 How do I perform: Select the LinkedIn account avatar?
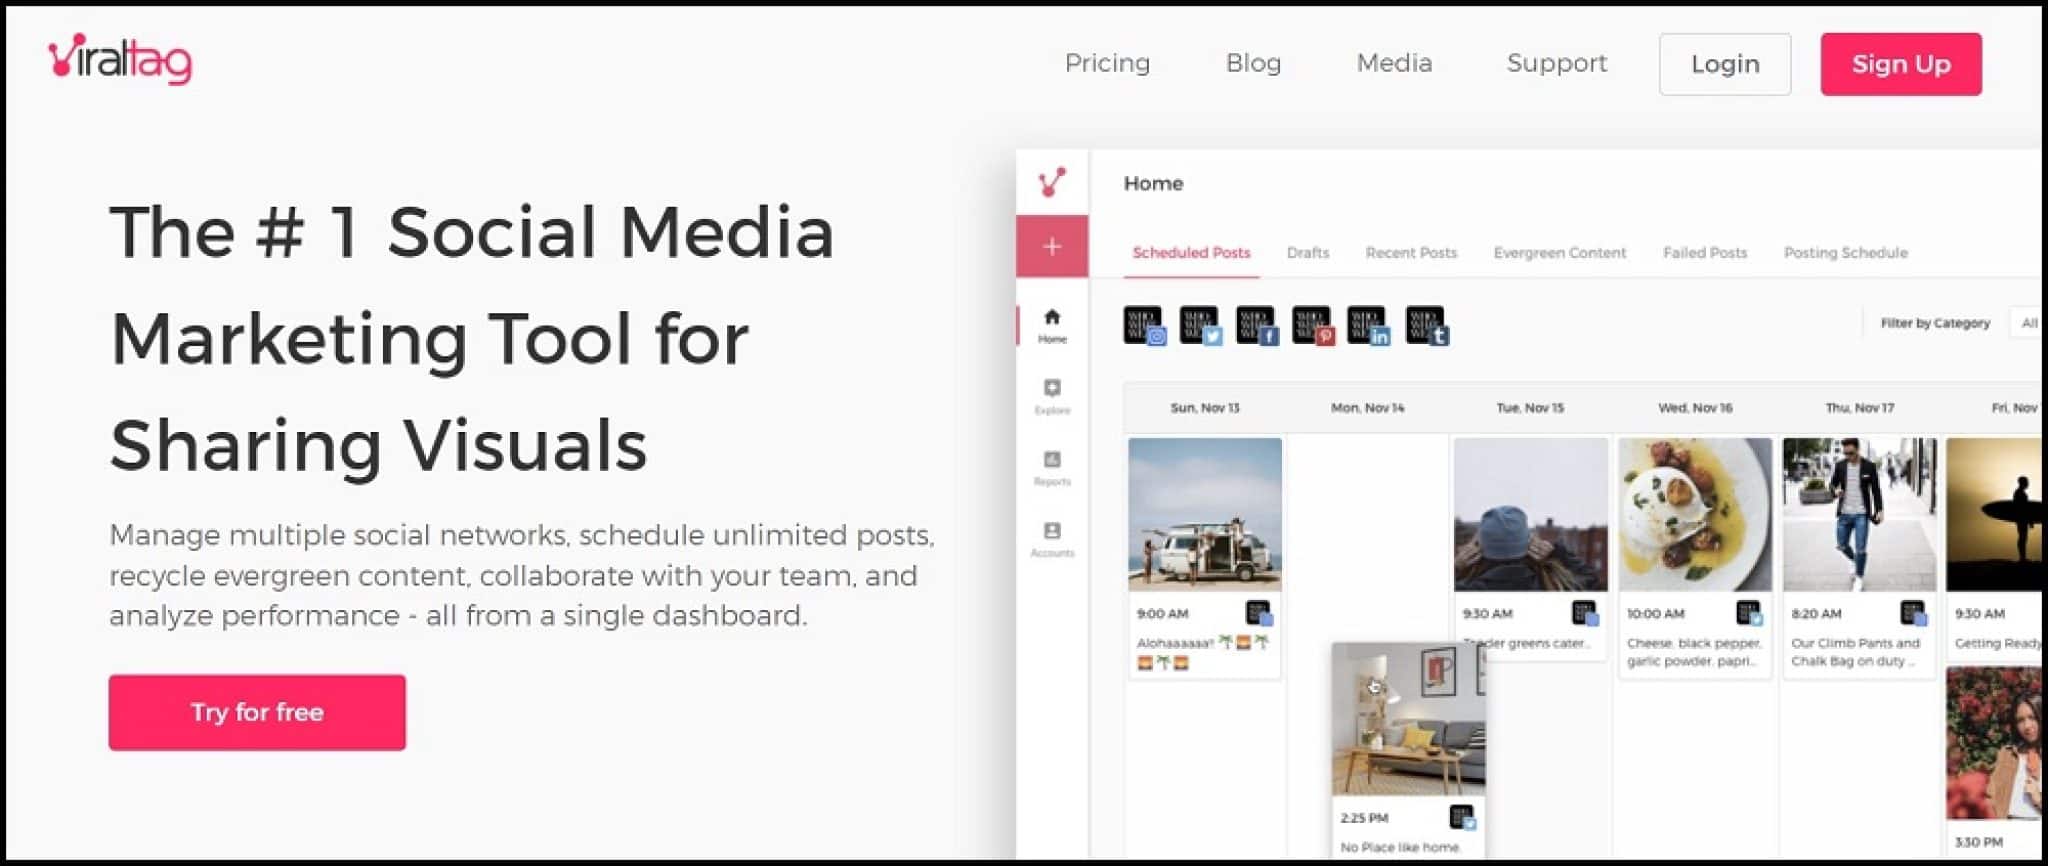tap(1369, 325)
